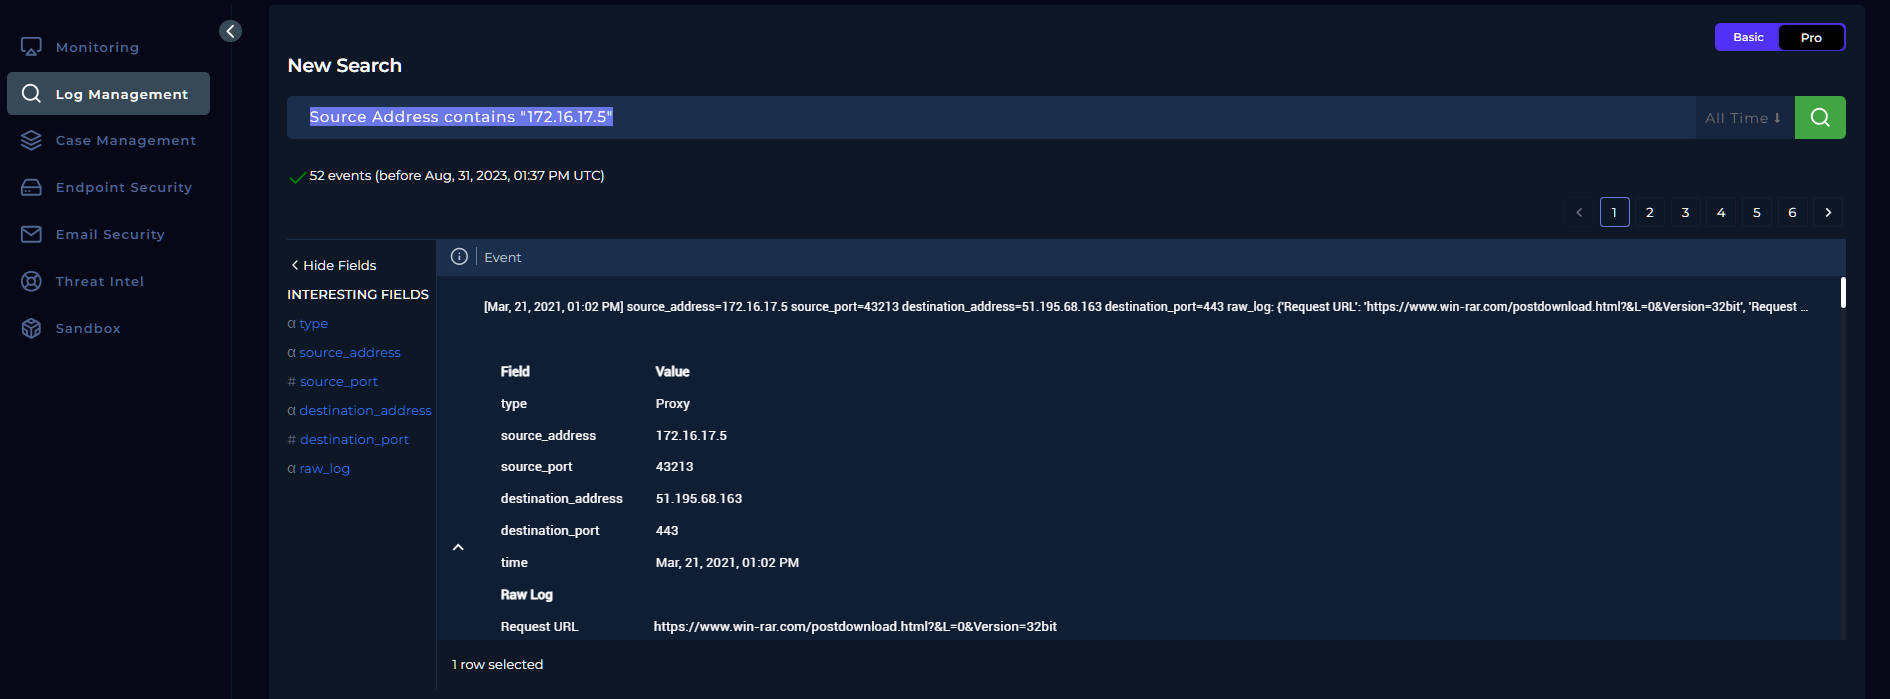
Task: Click the Endpoint Security icon
Action: click(x=31, y=187)
